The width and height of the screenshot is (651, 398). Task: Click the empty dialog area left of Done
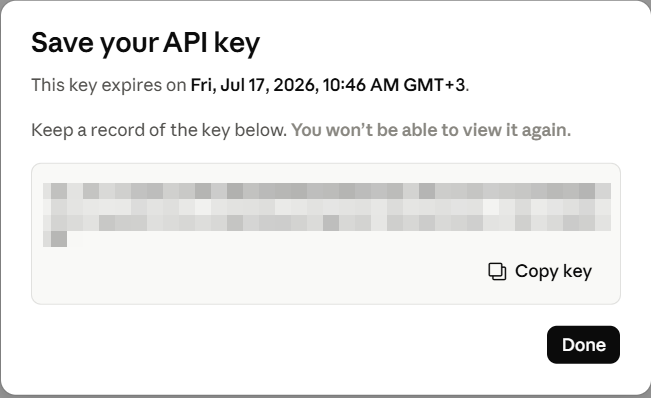pos(286,345)
